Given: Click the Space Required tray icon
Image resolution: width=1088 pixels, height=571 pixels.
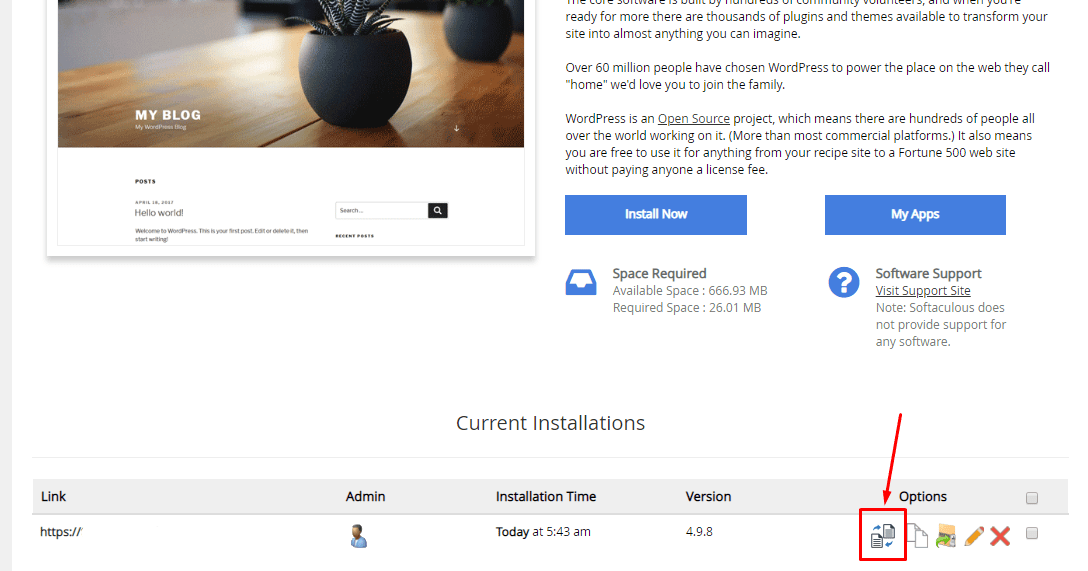Looking at the screenshot, I should tap(581, 282).
